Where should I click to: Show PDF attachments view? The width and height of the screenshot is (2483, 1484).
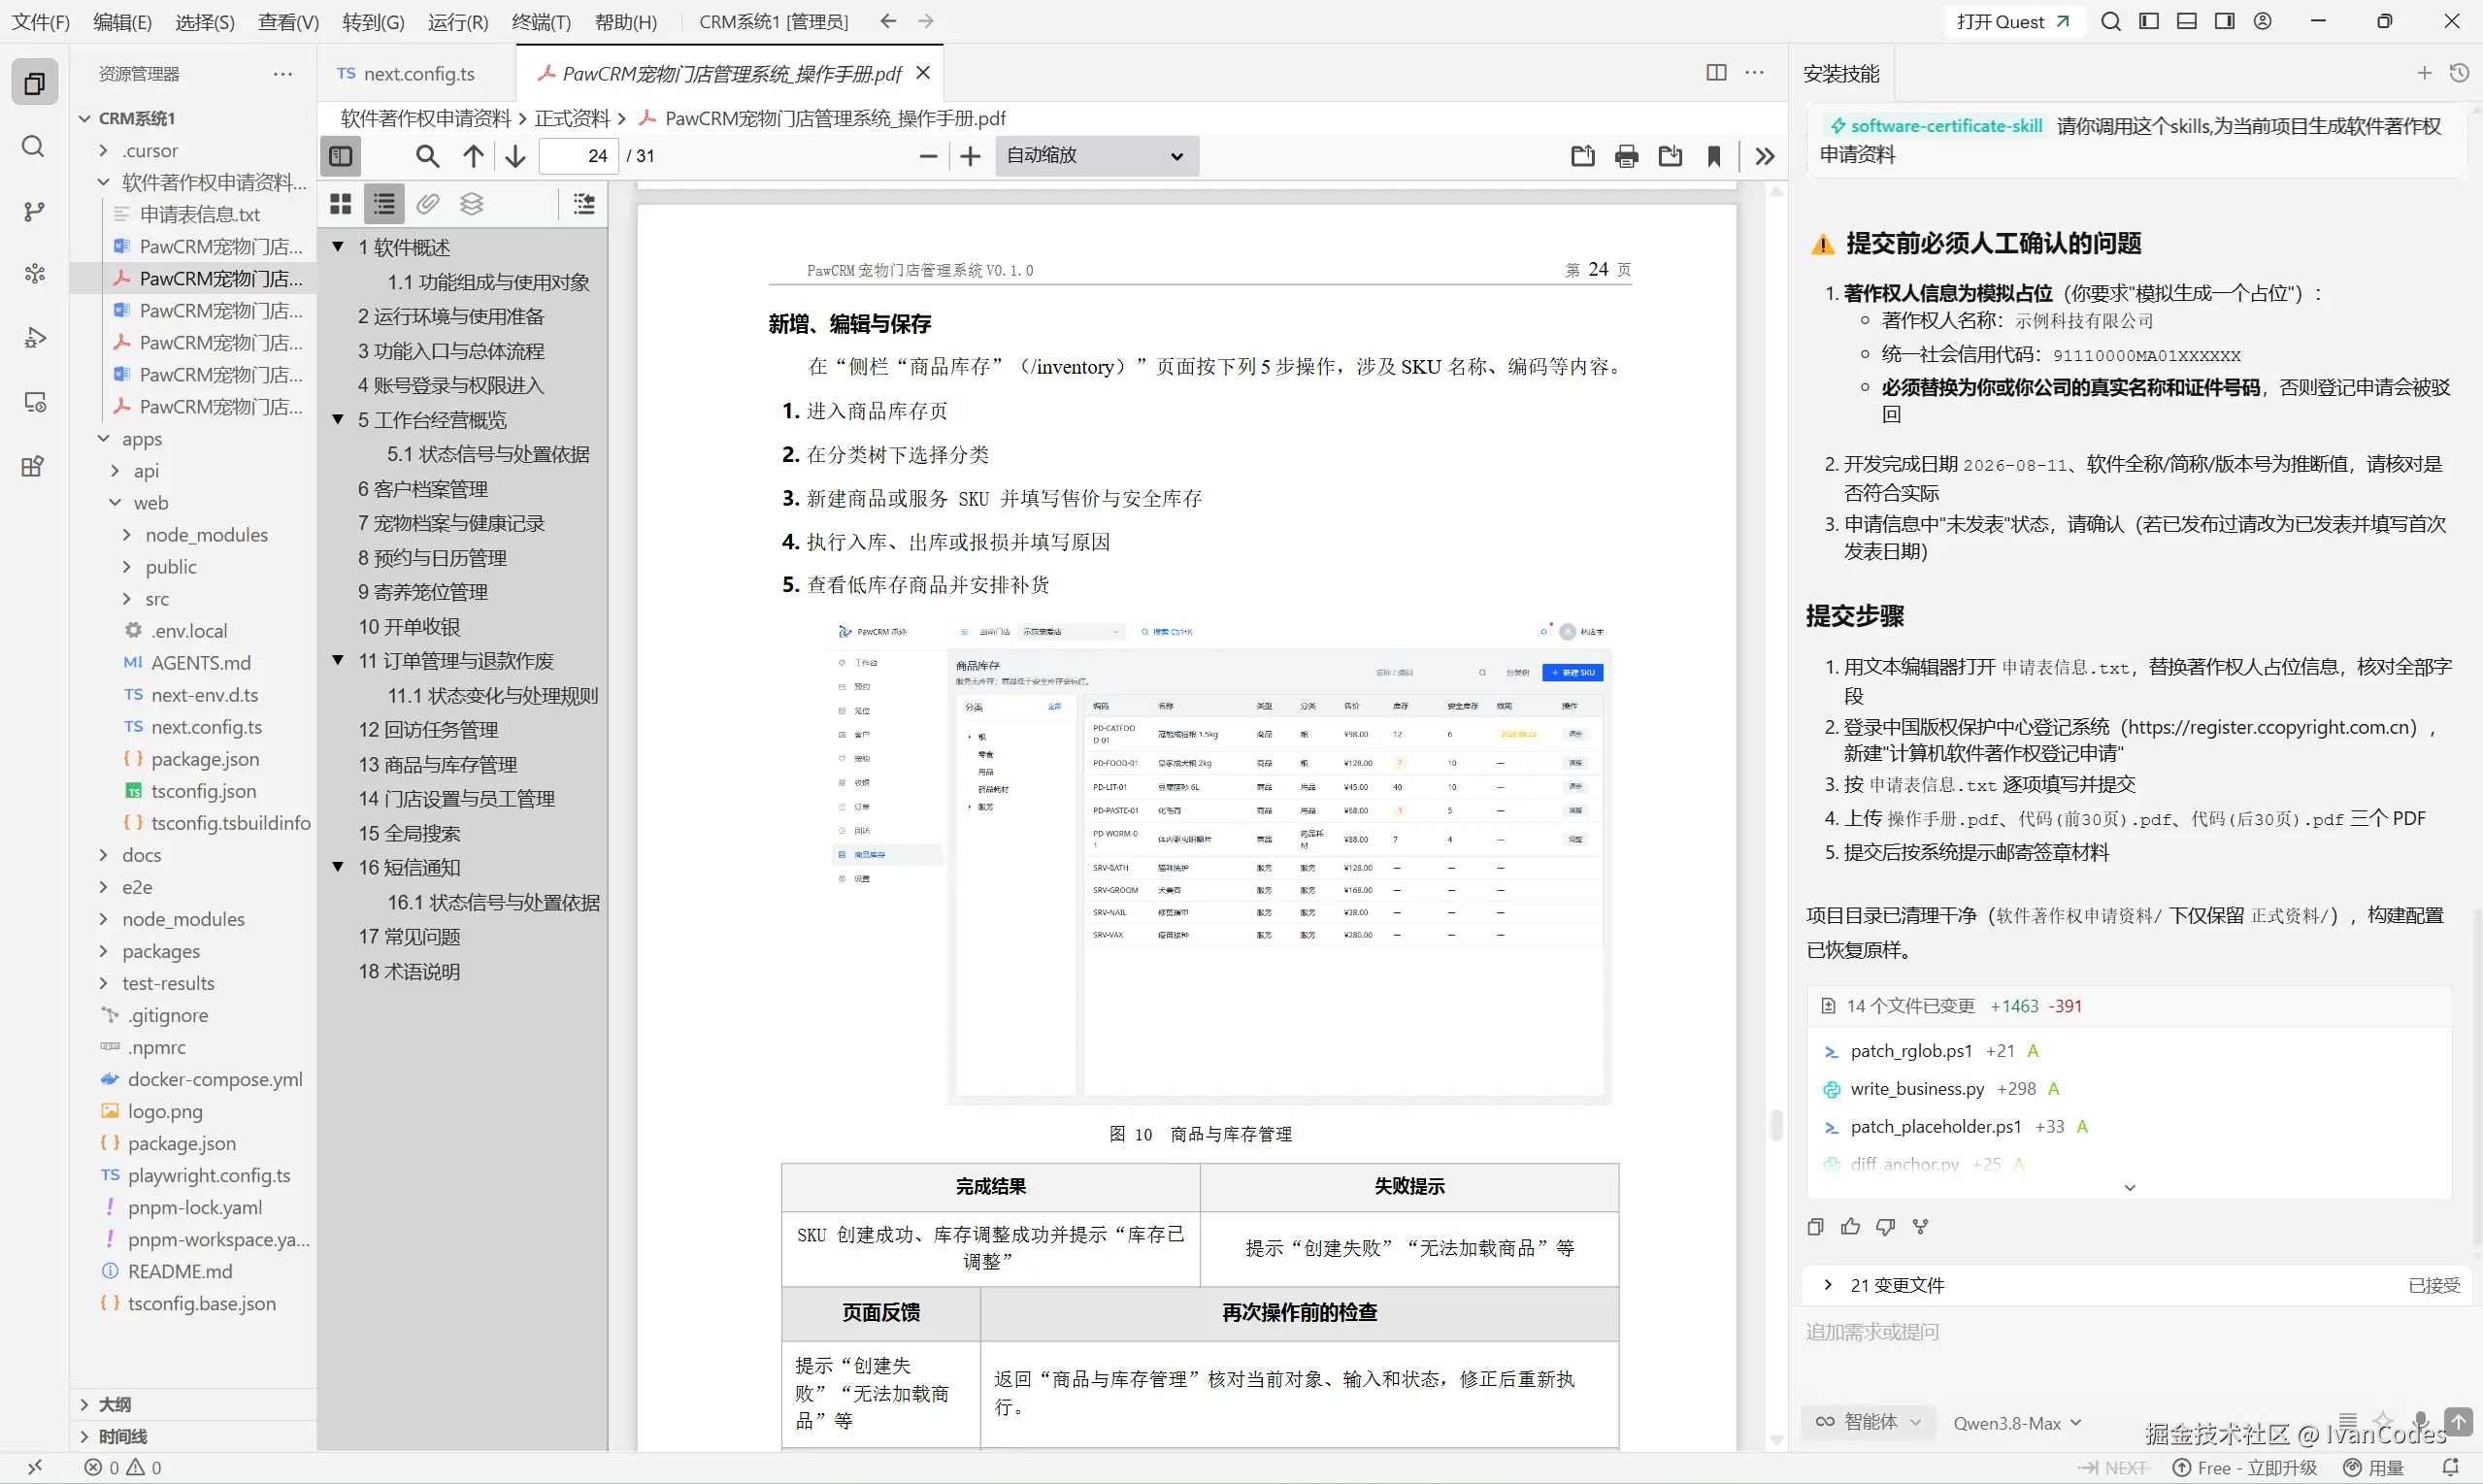point(428,204)
